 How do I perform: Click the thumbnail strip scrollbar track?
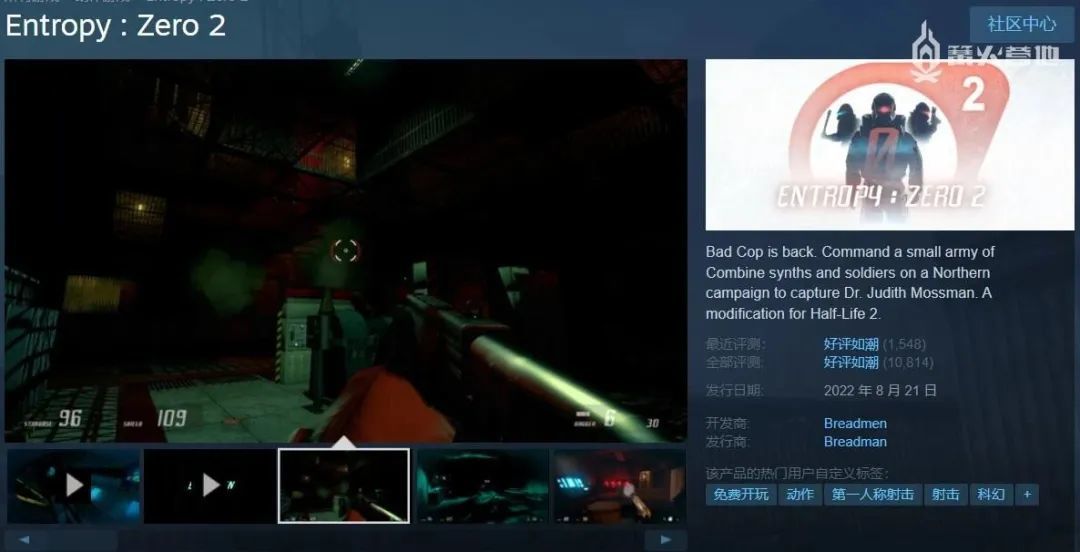(344, 540)
